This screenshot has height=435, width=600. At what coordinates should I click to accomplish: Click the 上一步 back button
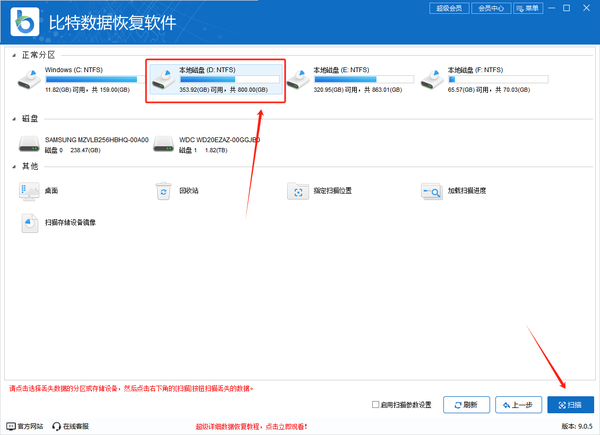pyautogui.click(x=518, y=405)
